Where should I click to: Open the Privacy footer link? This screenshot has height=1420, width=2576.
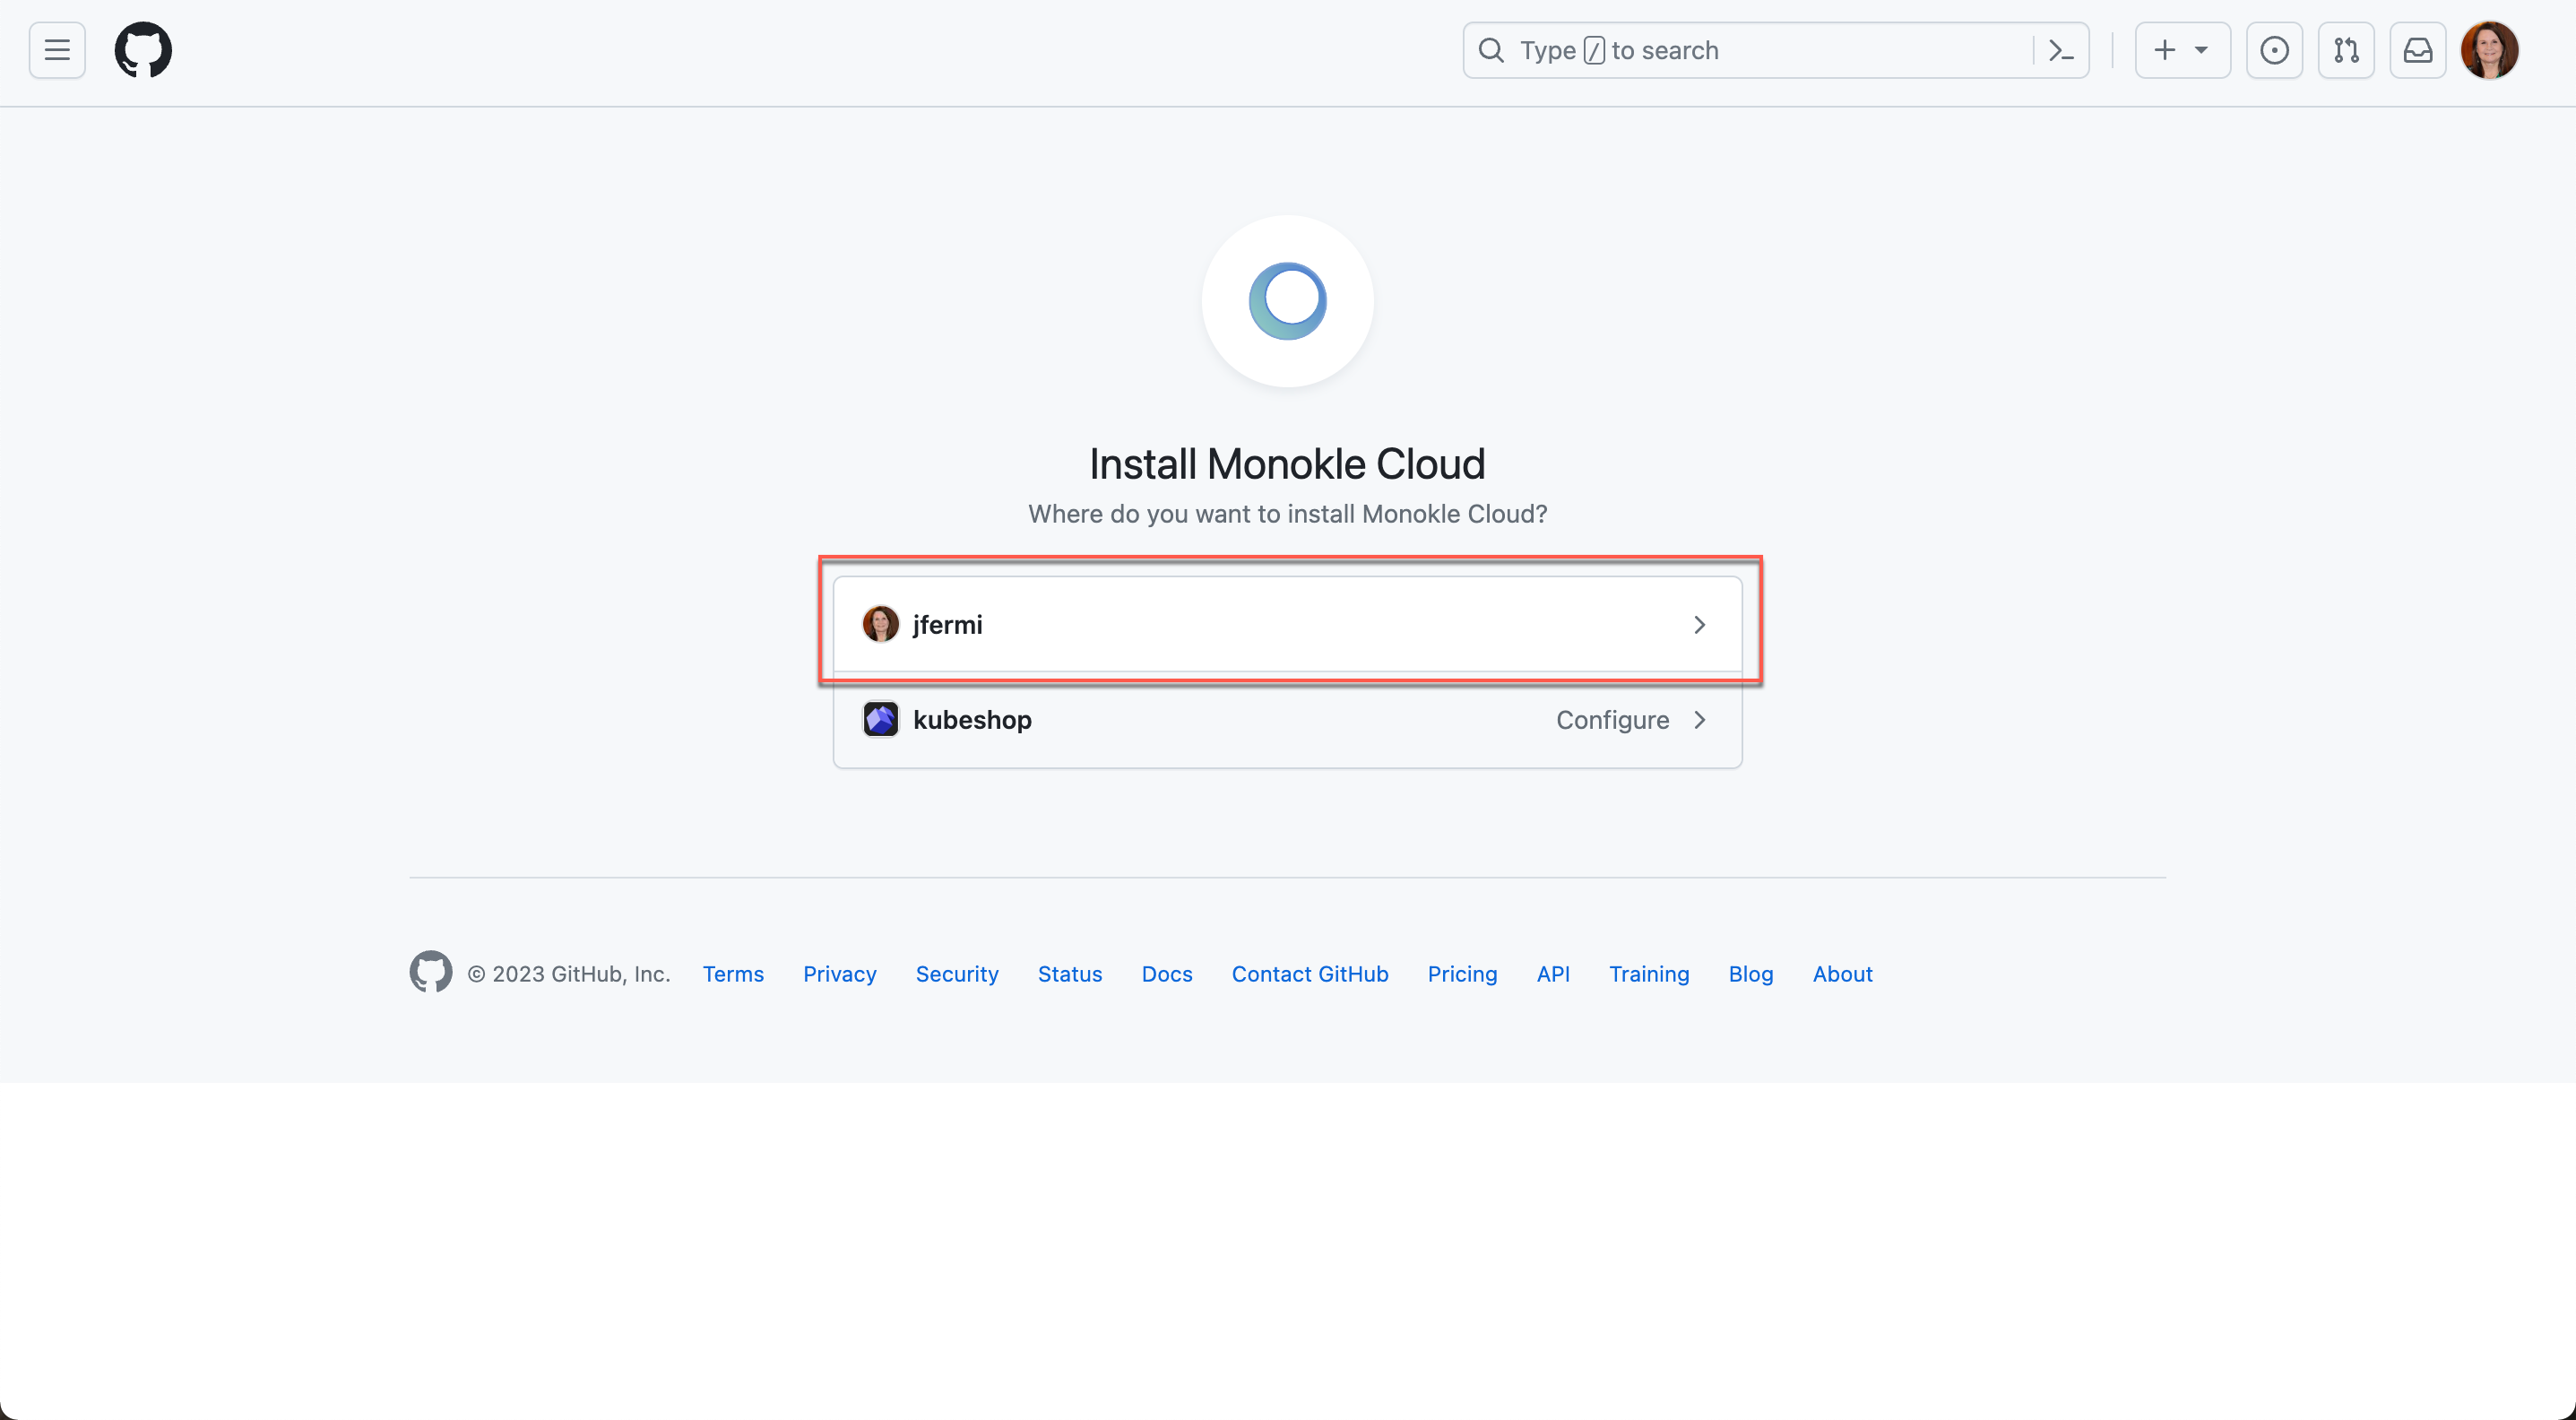(x=839, y=974)
